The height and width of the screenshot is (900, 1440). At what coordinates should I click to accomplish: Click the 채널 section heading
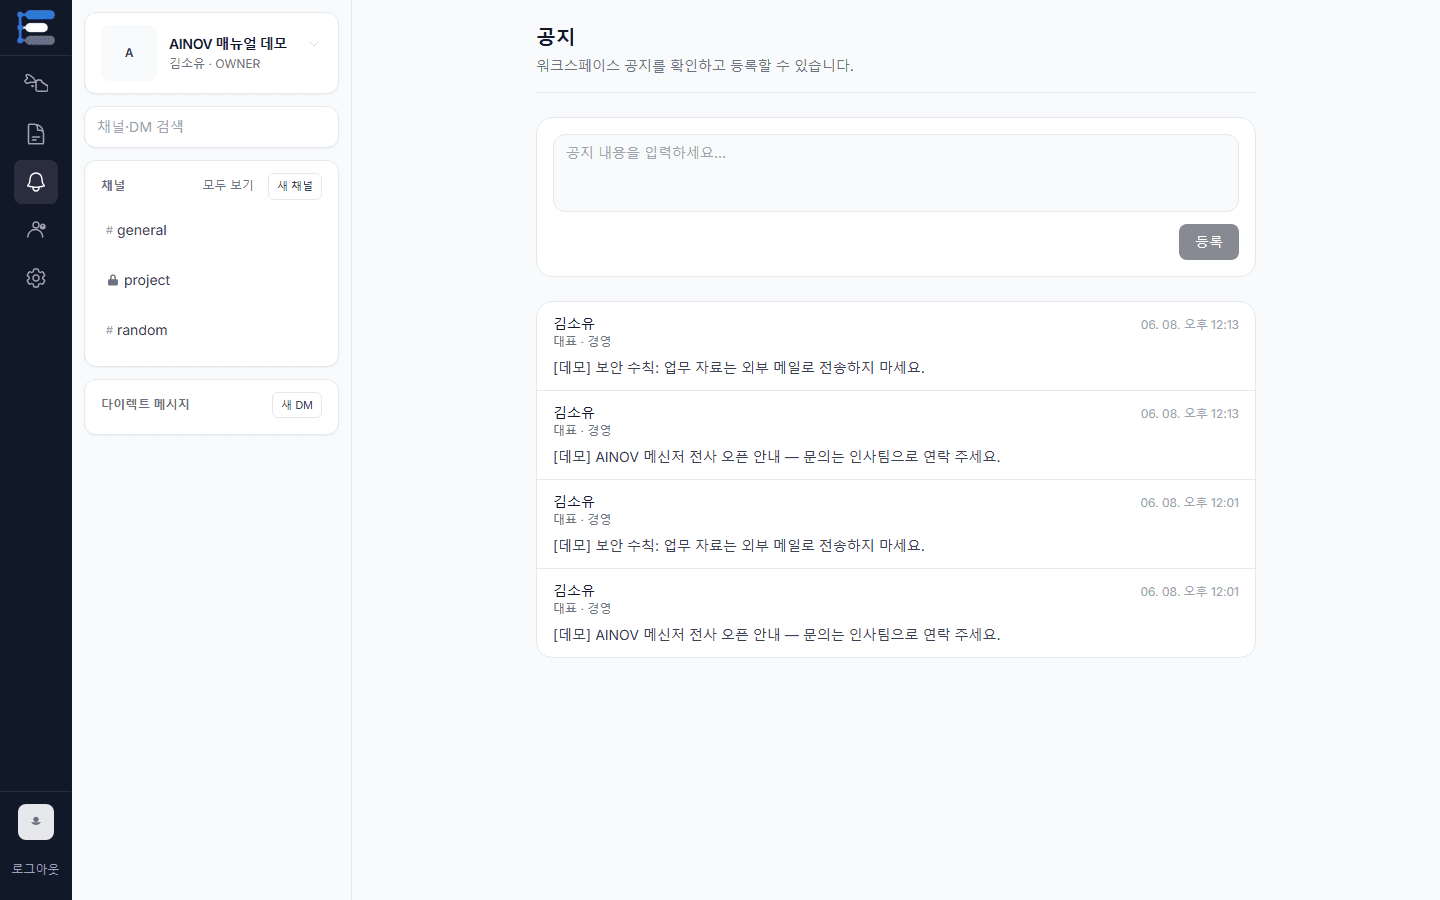(x=113, y=186)
